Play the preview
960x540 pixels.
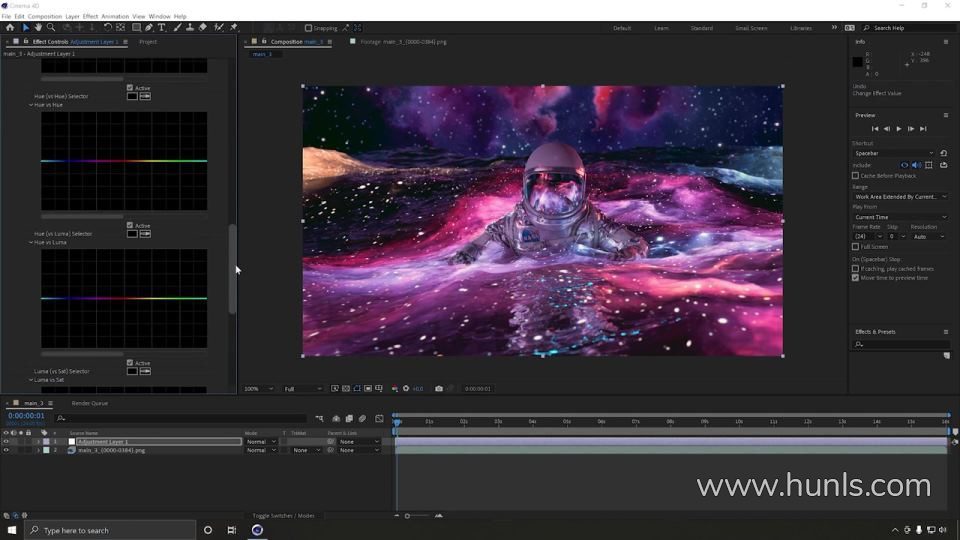[899, 129]
